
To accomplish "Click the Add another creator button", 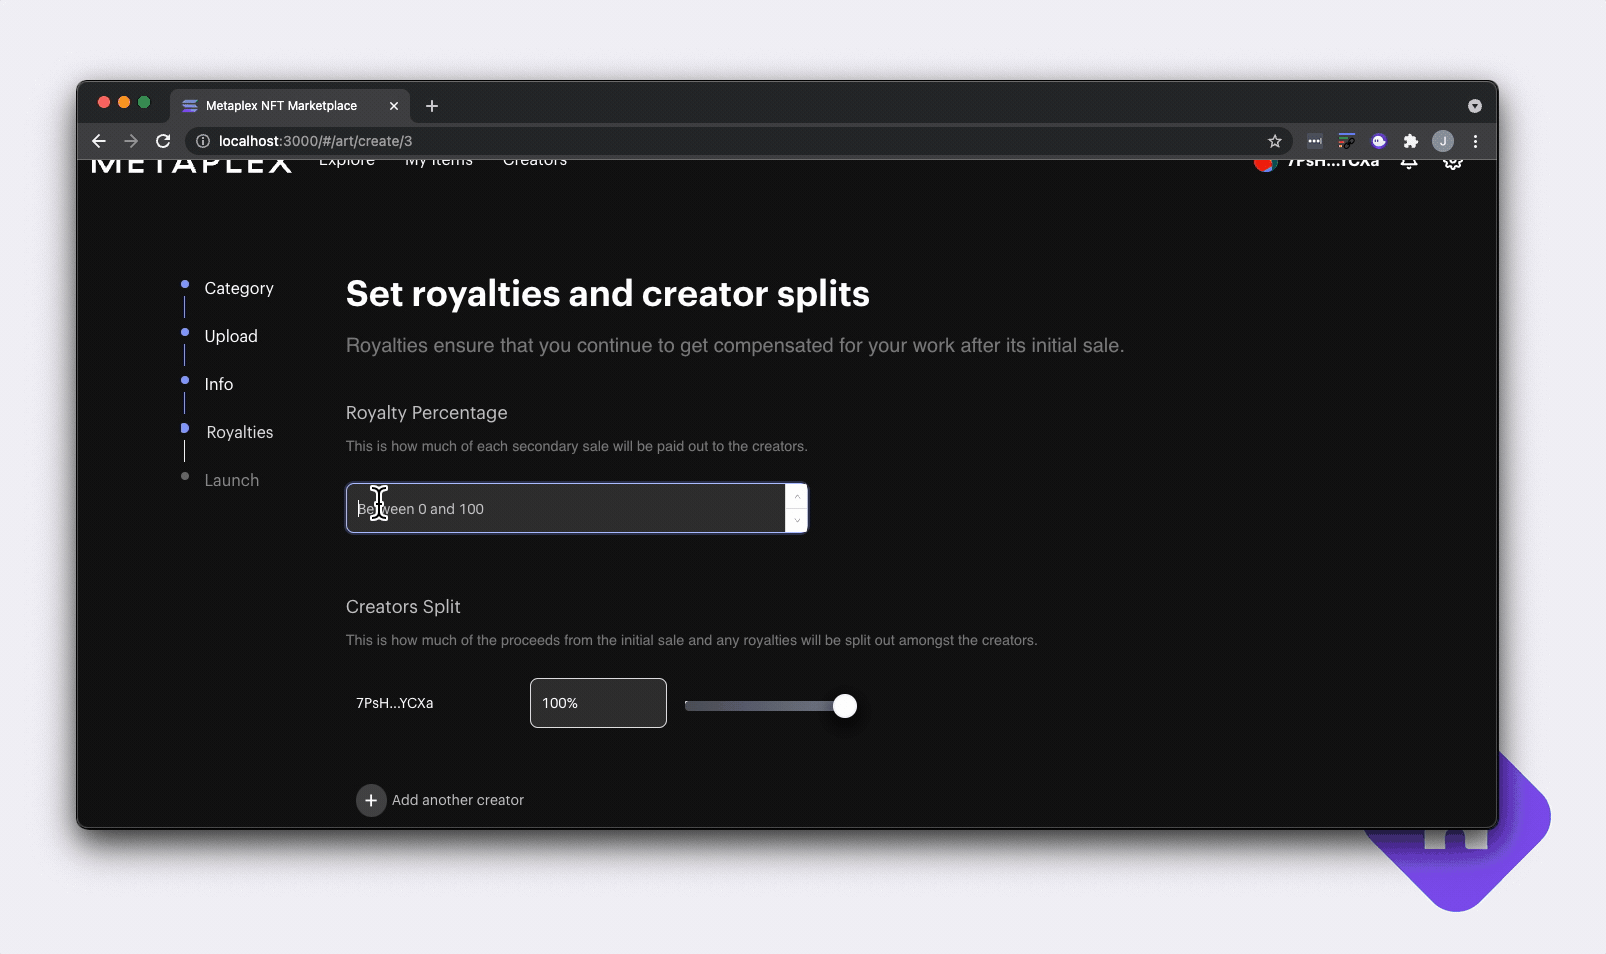I will click(440, 800).
